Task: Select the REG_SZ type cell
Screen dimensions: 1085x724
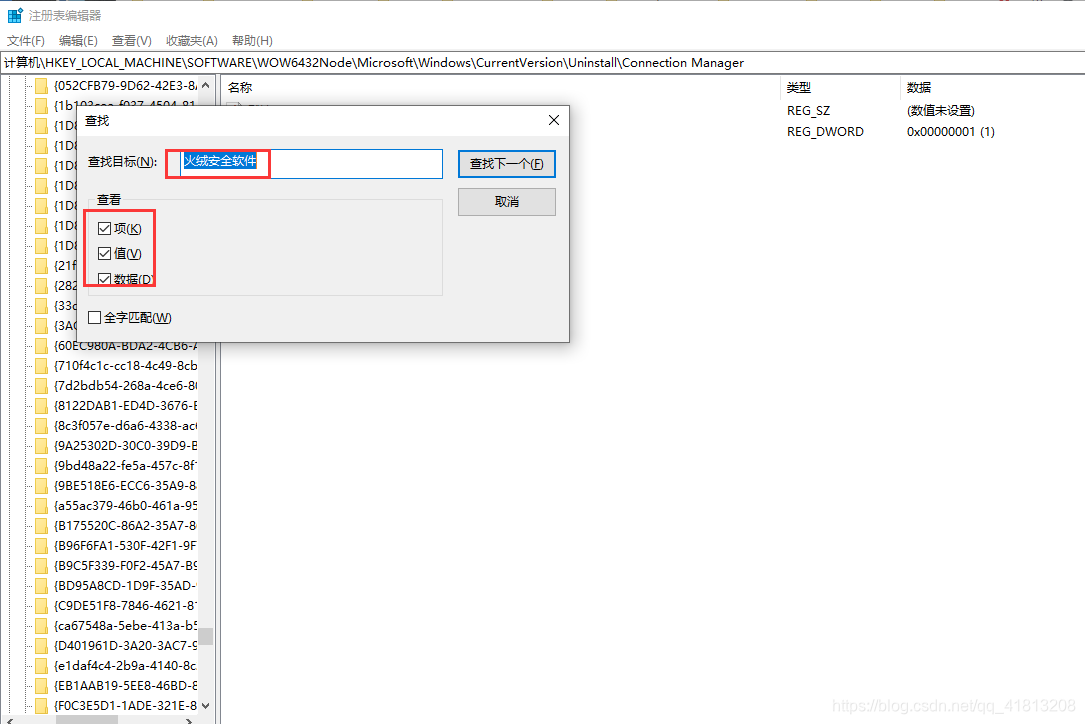Action: point(808,111)
